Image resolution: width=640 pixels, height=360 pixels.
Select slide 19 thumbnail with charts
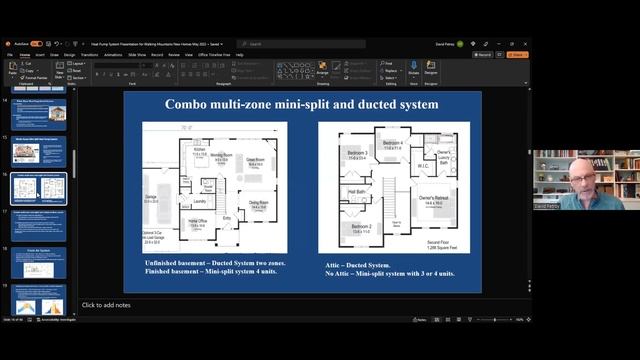coord(39,300)
